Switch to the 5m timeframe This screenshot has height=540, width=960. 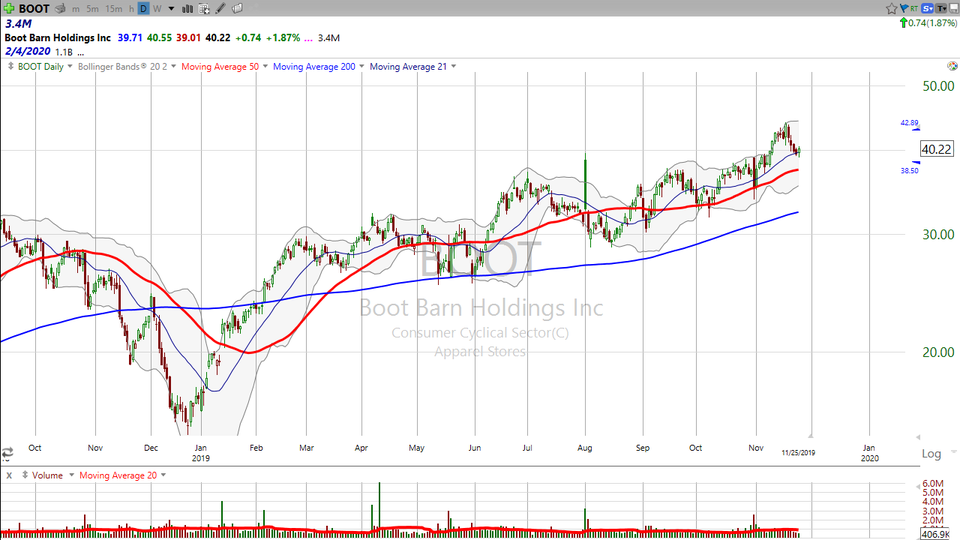92,9
